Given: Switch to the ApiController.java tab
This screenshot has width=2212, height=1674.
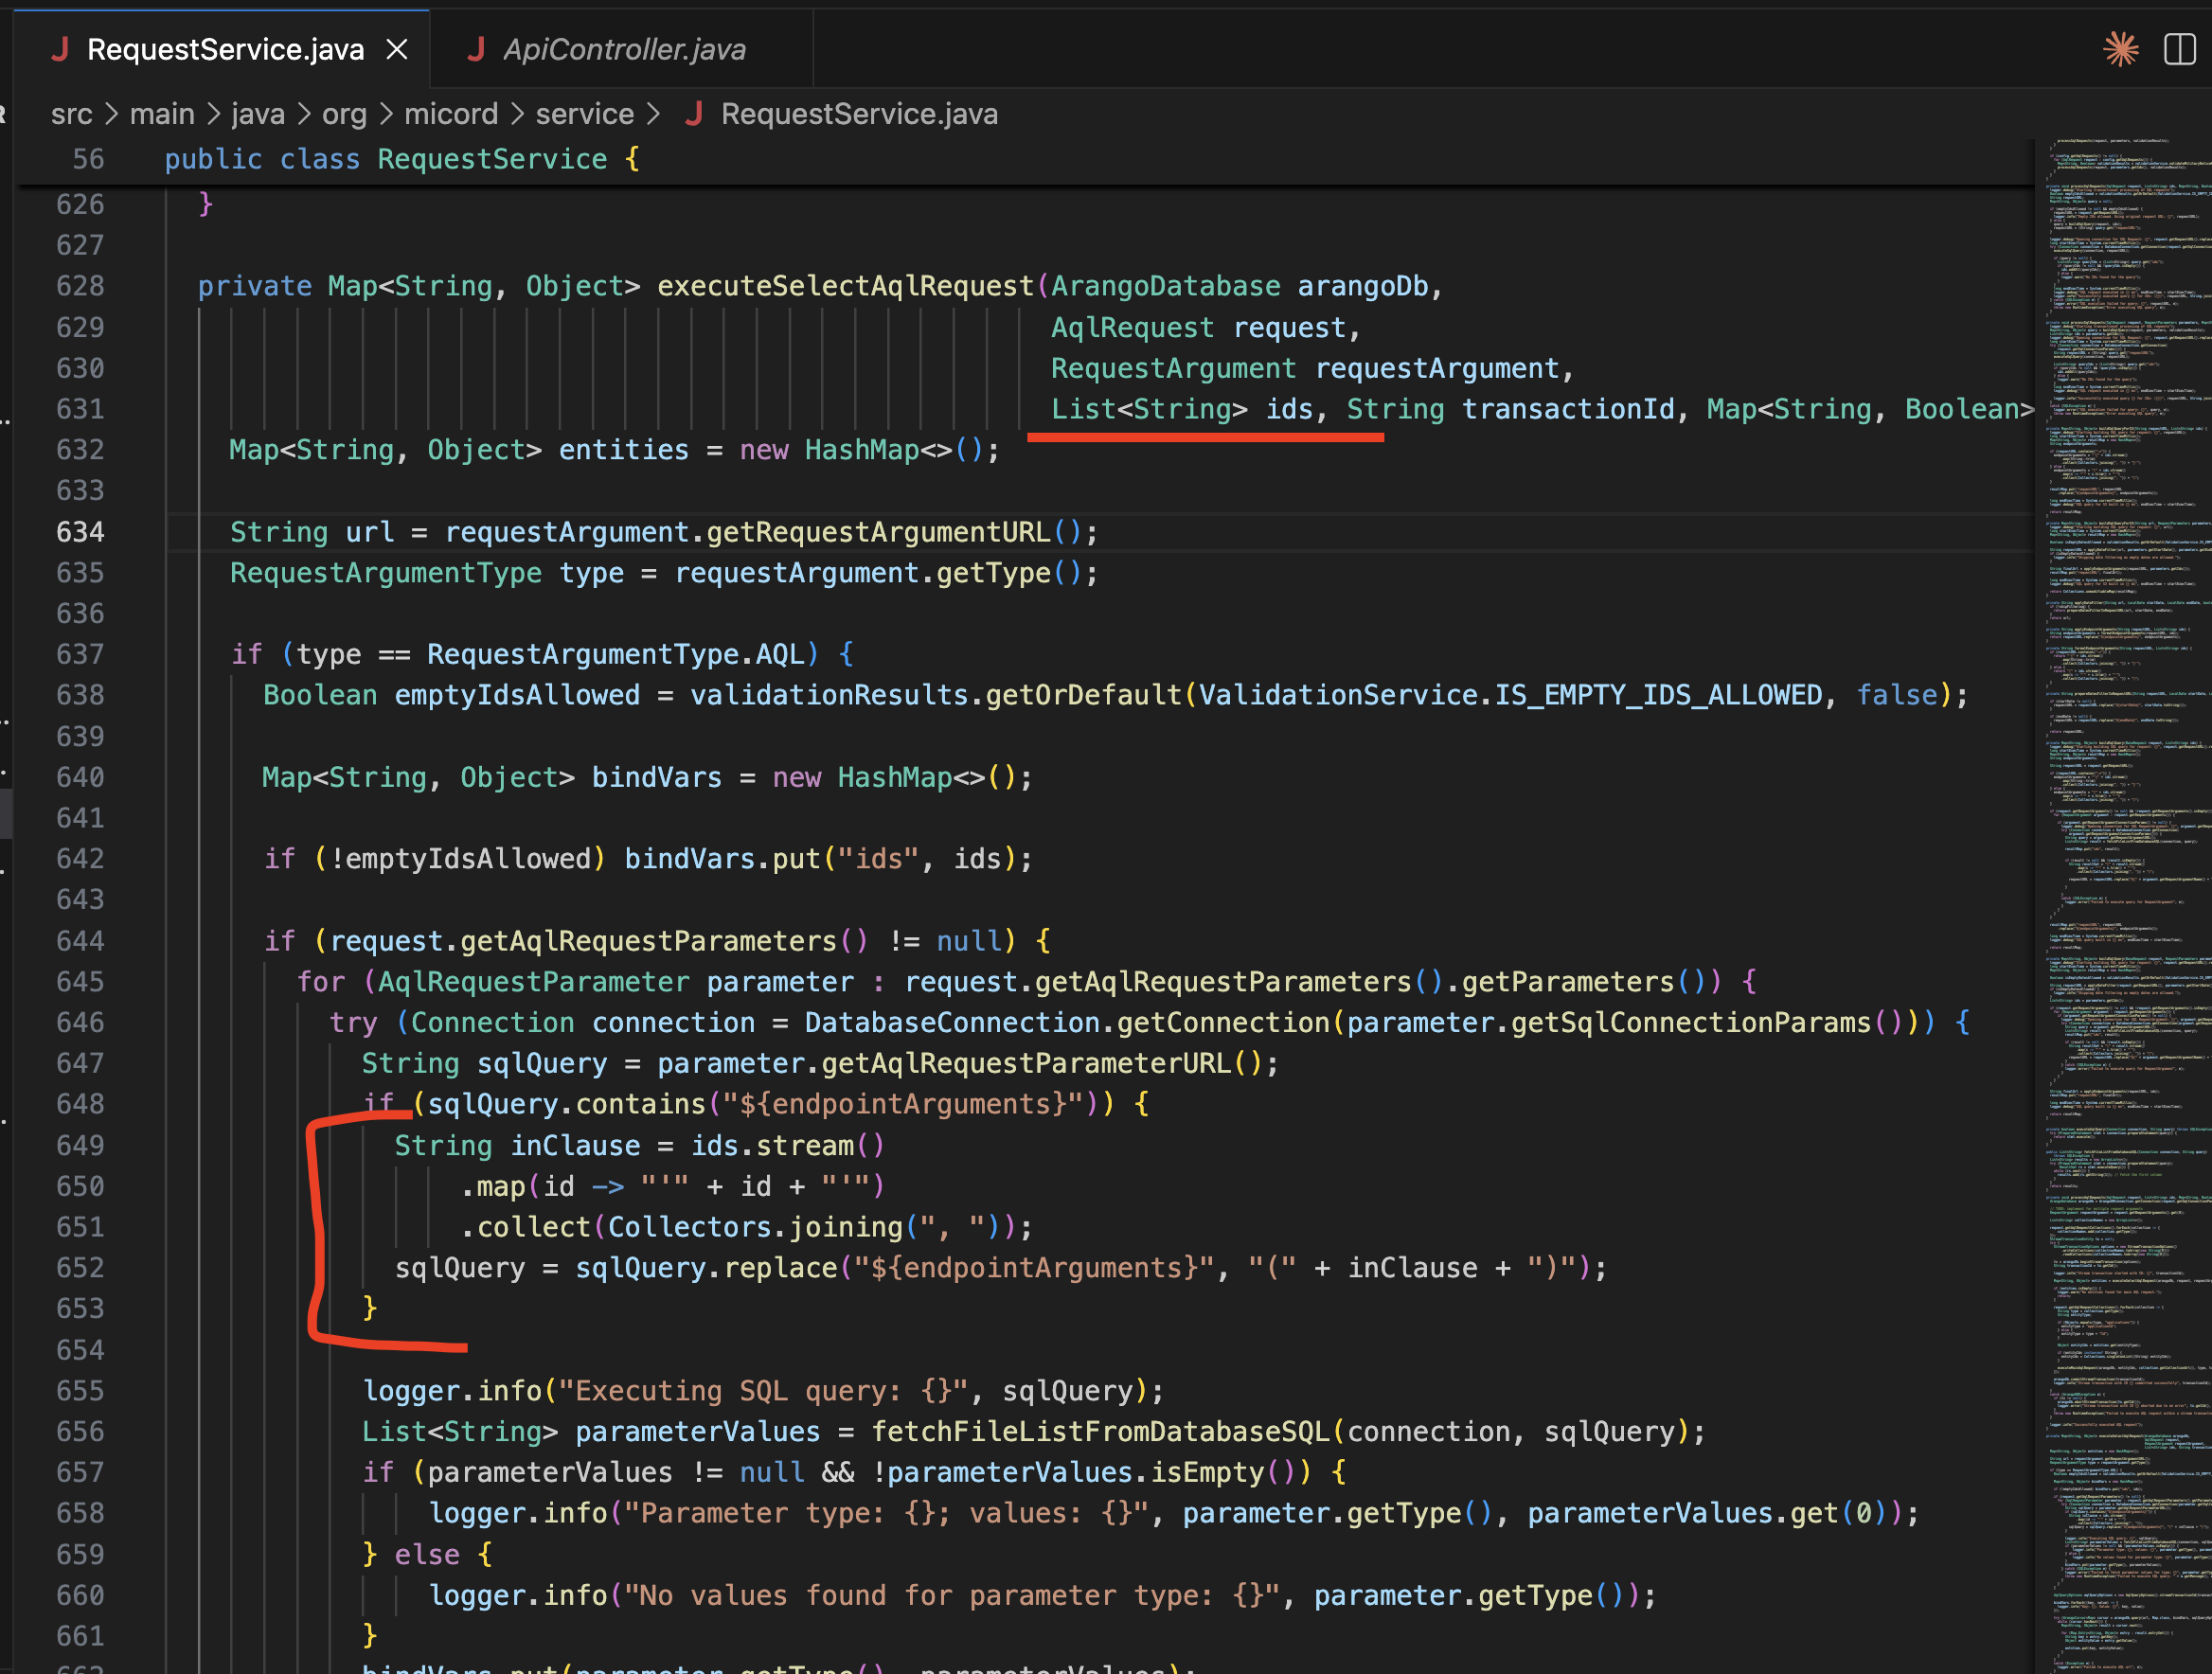Looking at the screenshot, I should coord(624,49).
